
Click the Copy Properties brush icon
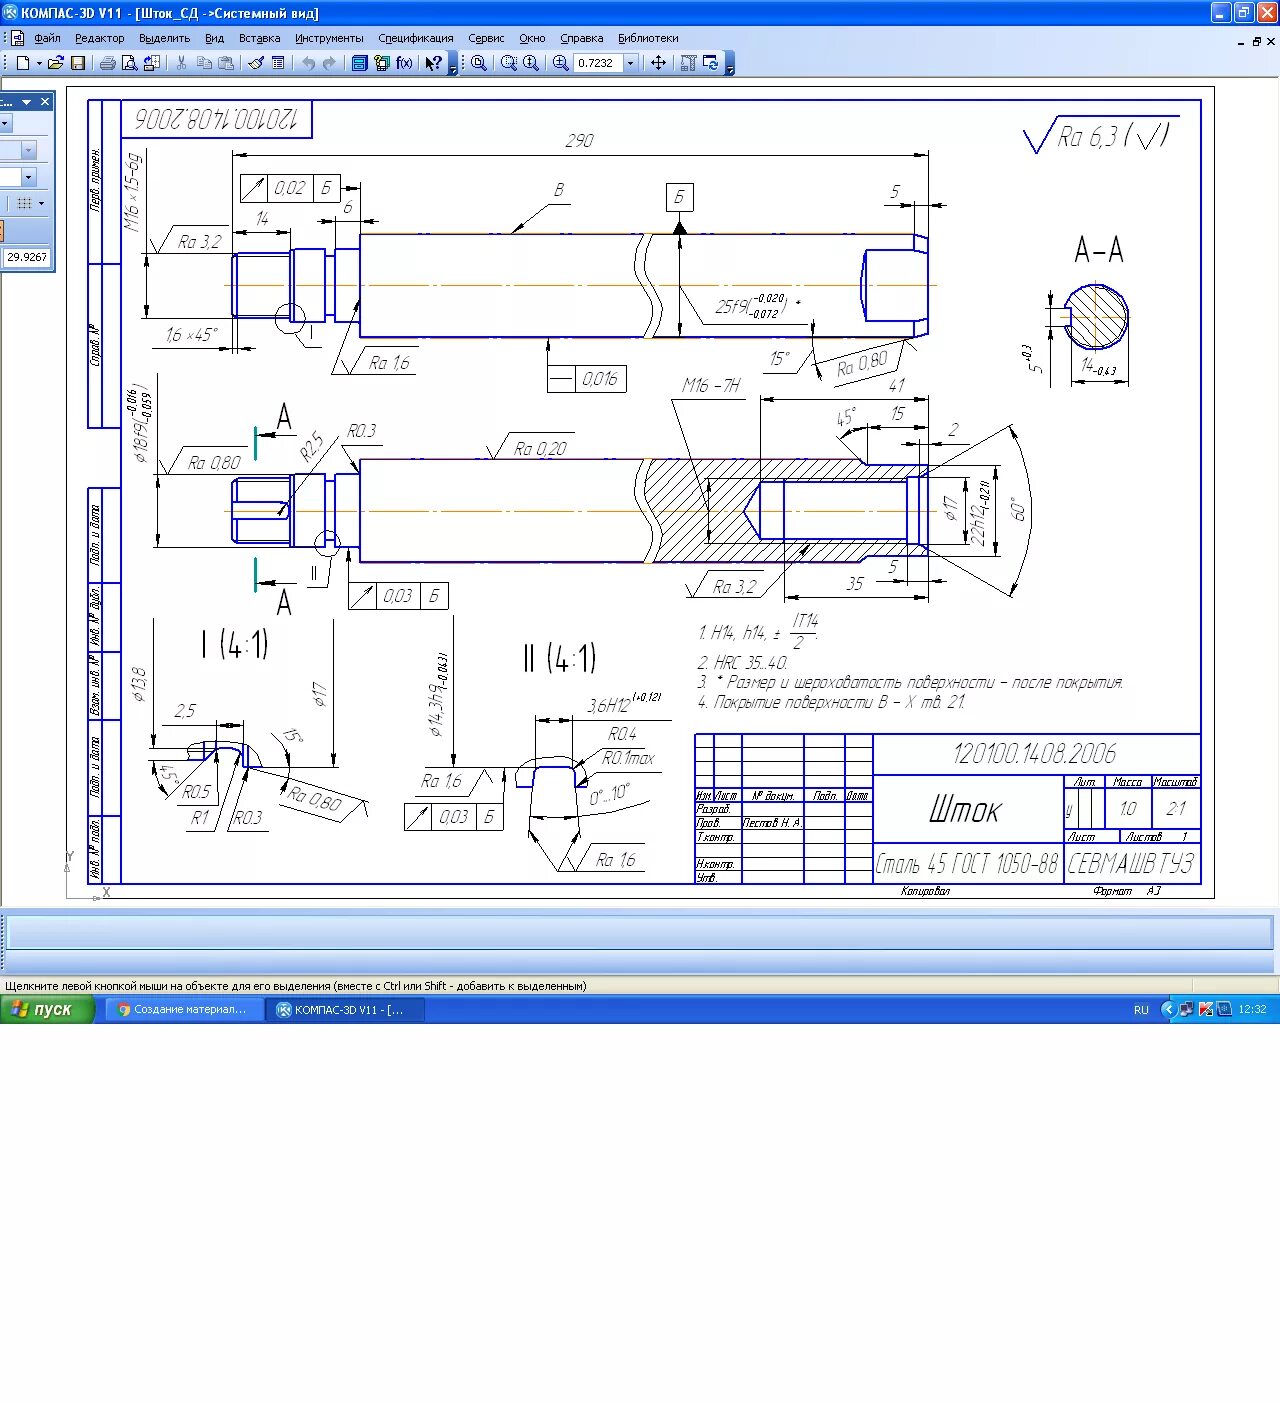click(x=256, y=63)
